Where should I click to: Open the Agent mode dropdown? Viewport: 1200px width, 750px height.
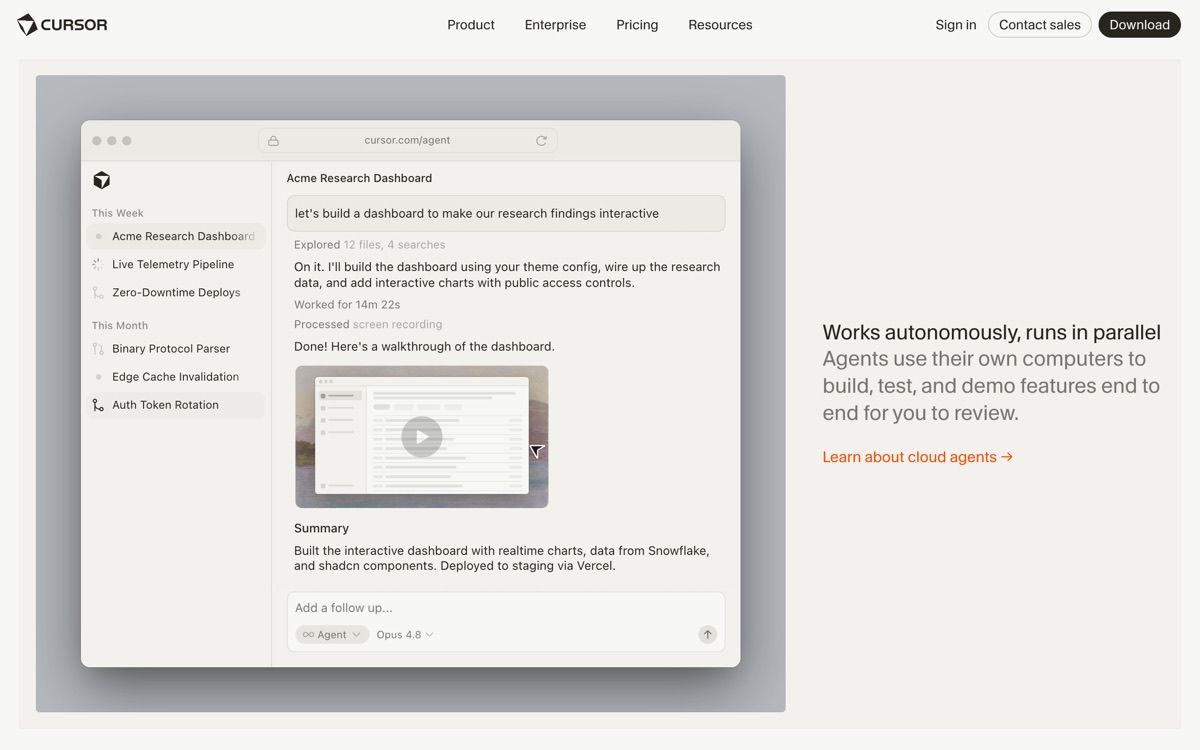click(x=332, y=634)
